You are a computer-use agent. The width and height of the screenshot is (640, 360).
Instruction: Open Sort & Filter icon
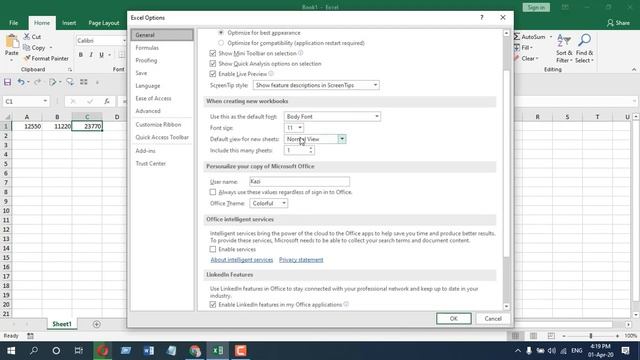564,41
